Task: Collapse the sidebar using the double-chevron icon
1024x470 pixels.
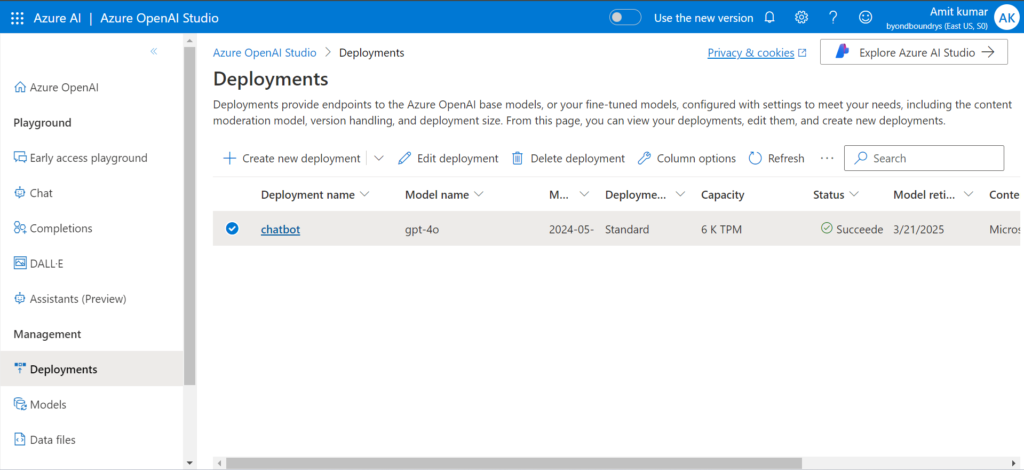Action: point(153,51)
